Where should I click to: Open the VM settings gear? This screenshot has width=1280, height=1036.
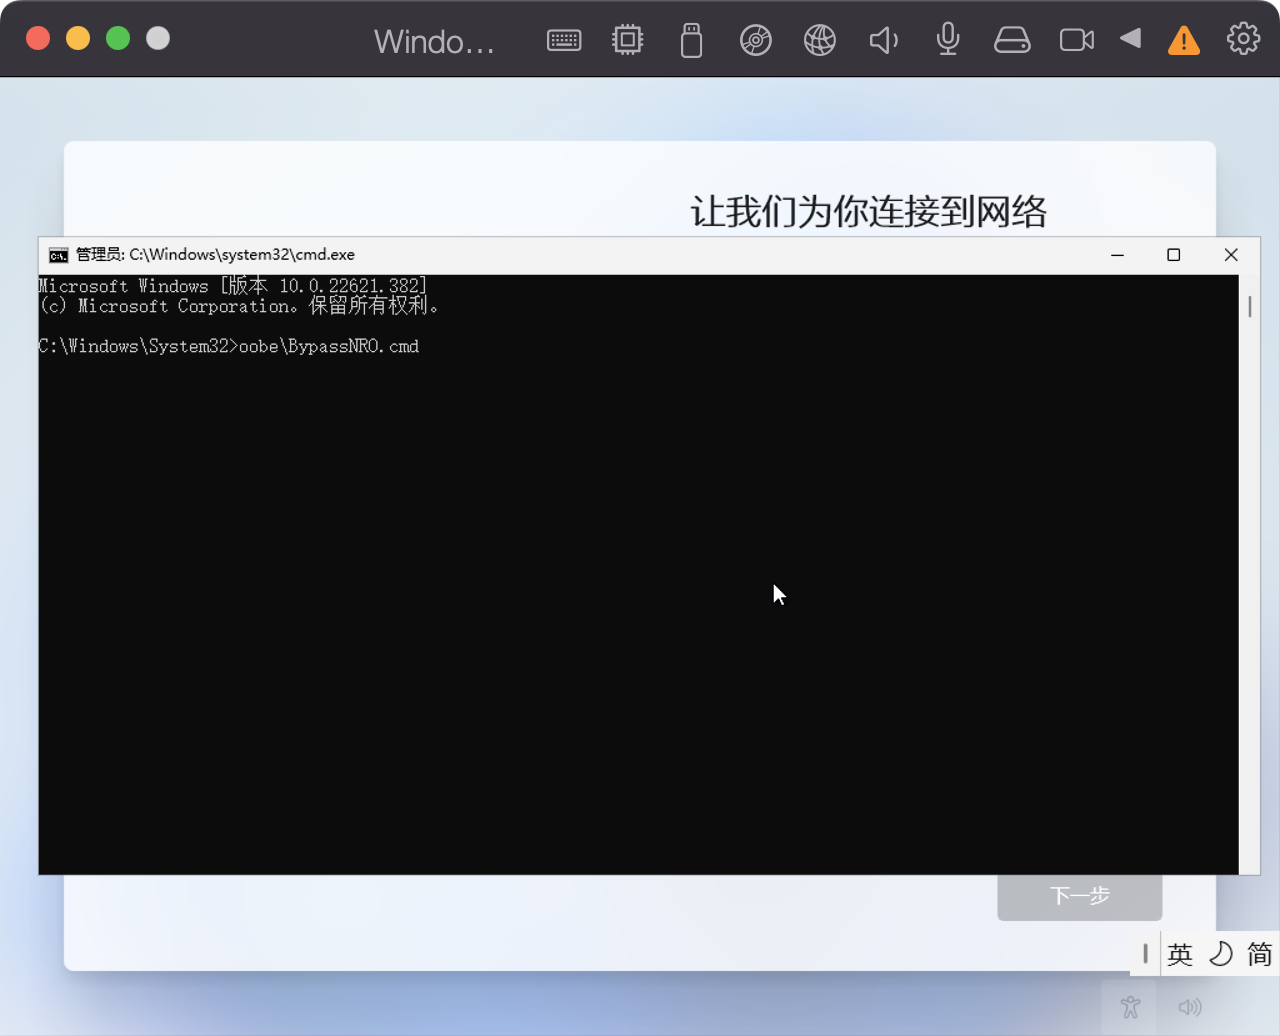click(x=1243, y=39)
